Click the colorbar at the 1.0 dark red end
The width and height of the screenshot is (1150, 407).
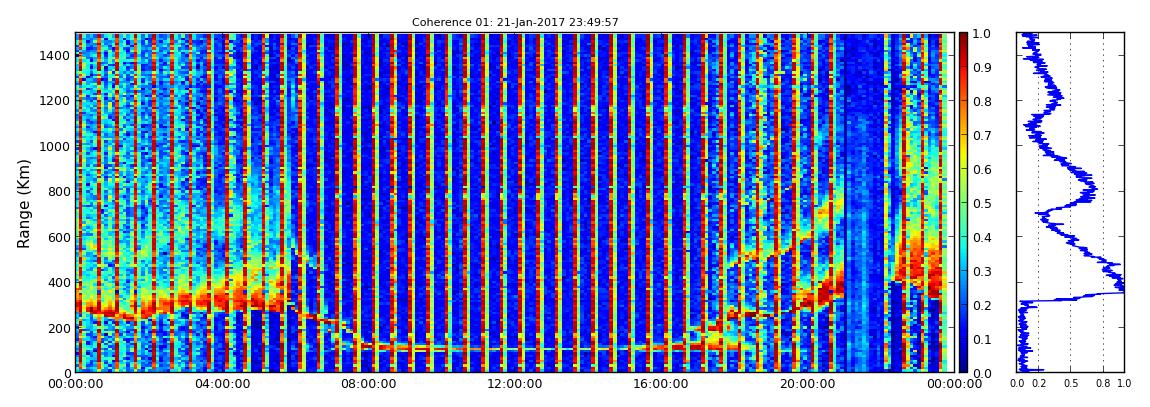pos(963,36)
